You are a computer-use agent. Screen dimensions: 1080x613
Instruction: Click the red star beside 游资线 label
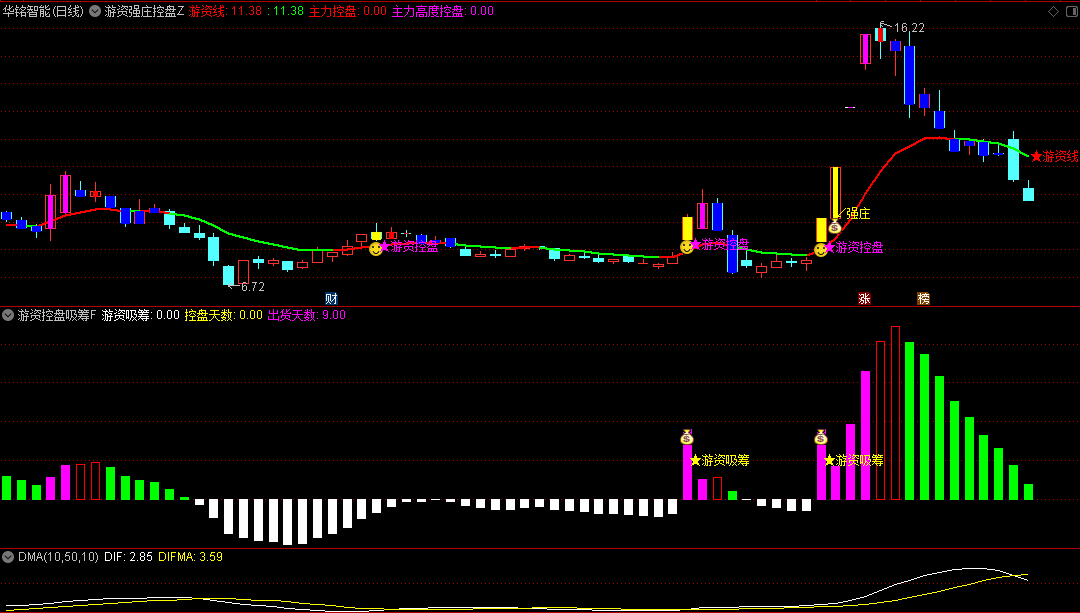tap(1036, 156)
